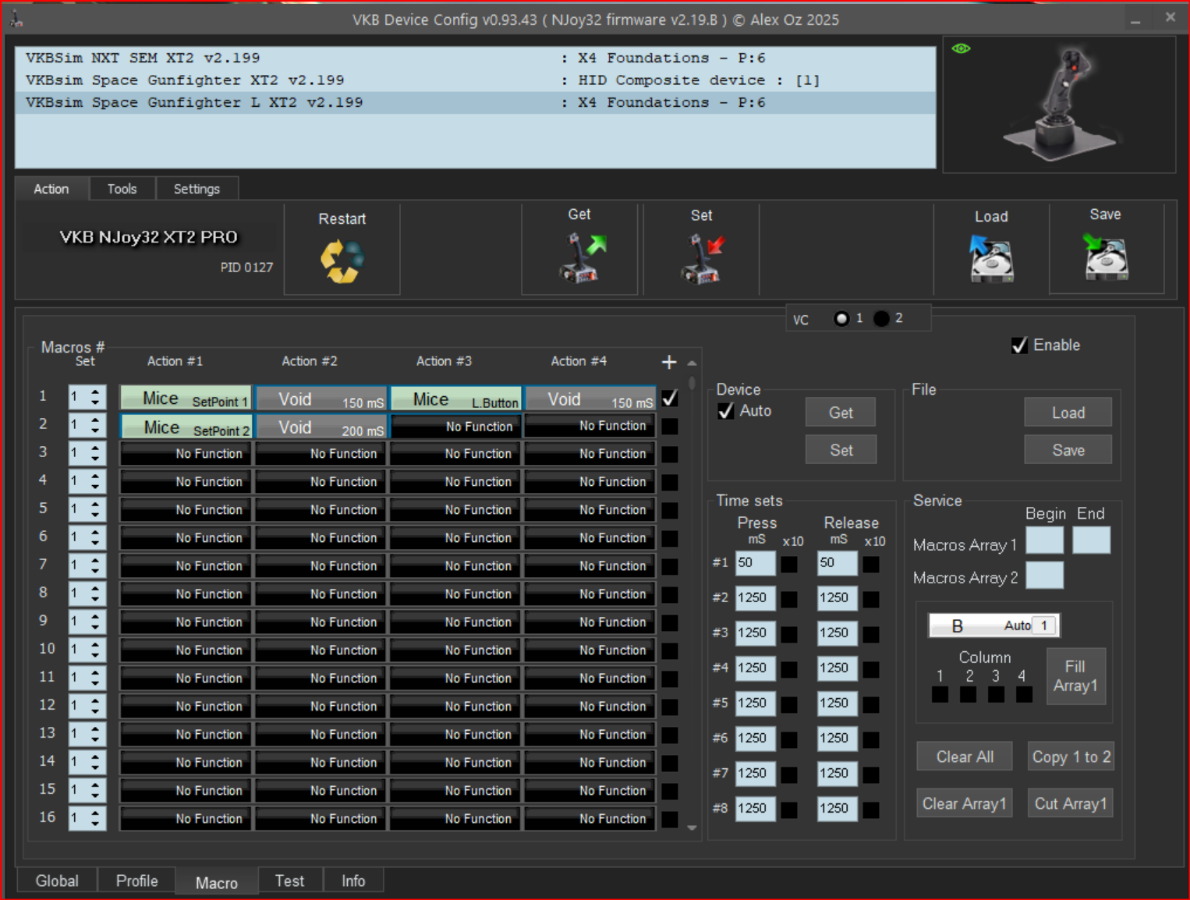Viewport: 1190px width, 900px height.
Task: Click the plus icon above macro checkboxes
Action: point(669,362)
